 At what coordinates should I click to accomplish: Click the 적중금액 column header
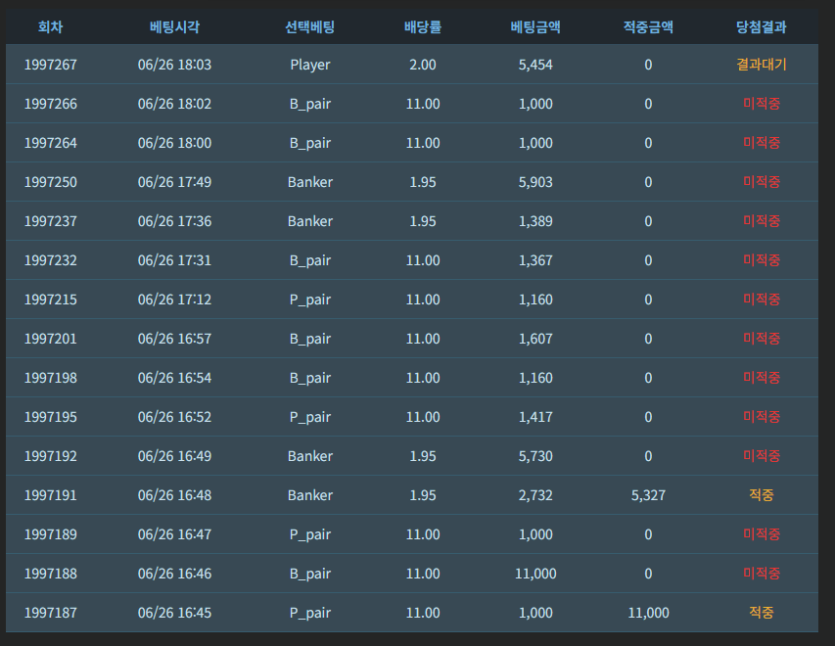pyautogui.click(x=648, y=27)
